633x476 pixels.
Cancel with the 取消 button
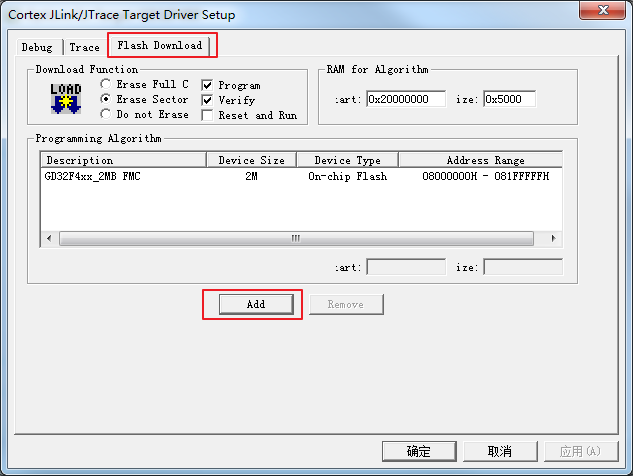click(x=500, y=451)
